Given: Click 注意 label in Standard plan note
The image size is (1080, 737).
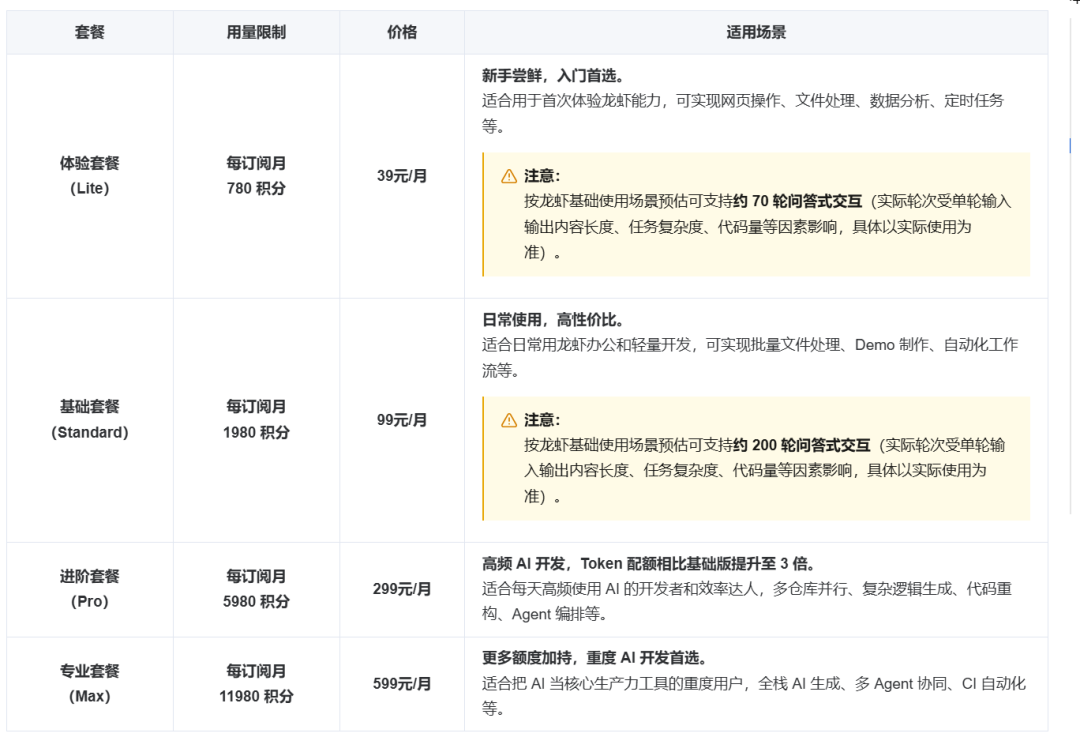Looking at the screenshot, I should [542, 420].
